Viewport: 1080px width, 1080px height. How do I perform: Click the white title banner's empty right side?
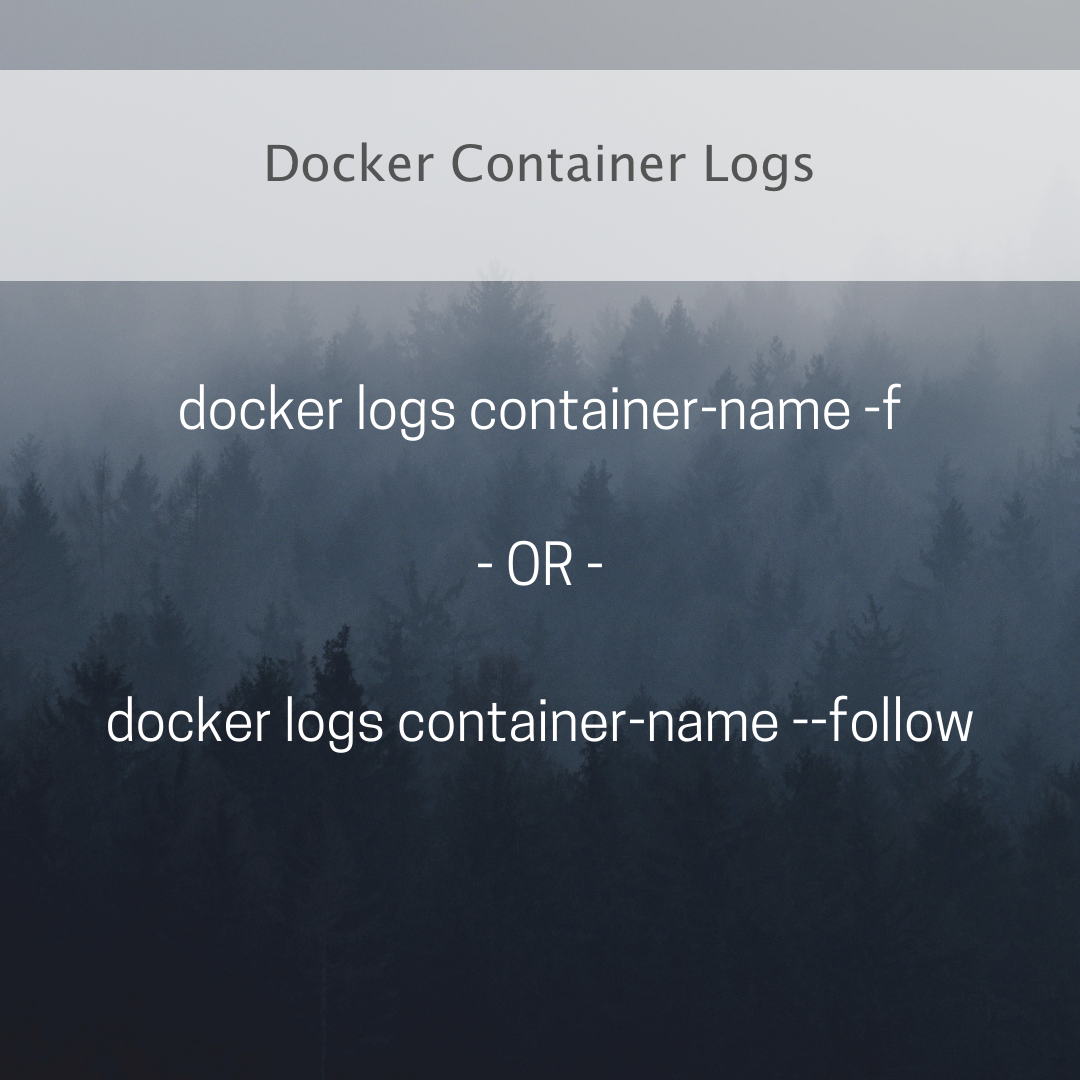point(951,175)
